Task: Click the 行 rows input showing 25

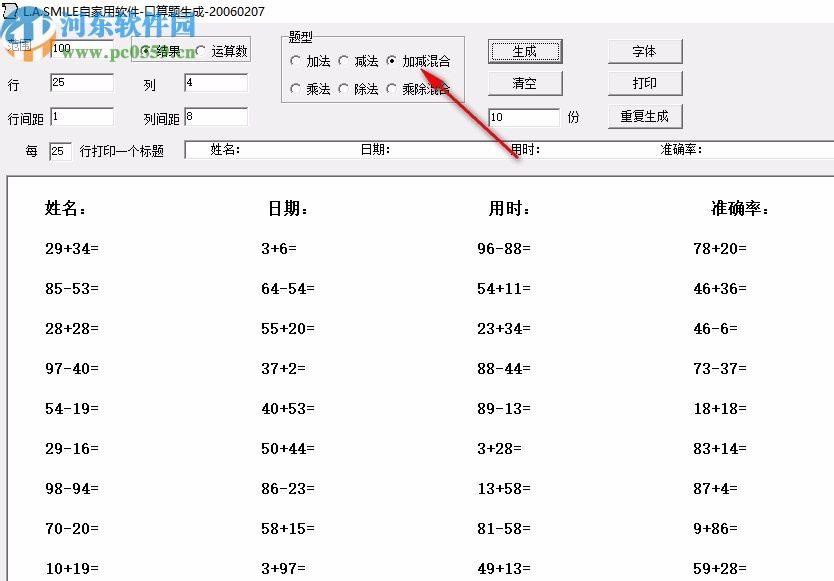Action: (x=80, y=82)
